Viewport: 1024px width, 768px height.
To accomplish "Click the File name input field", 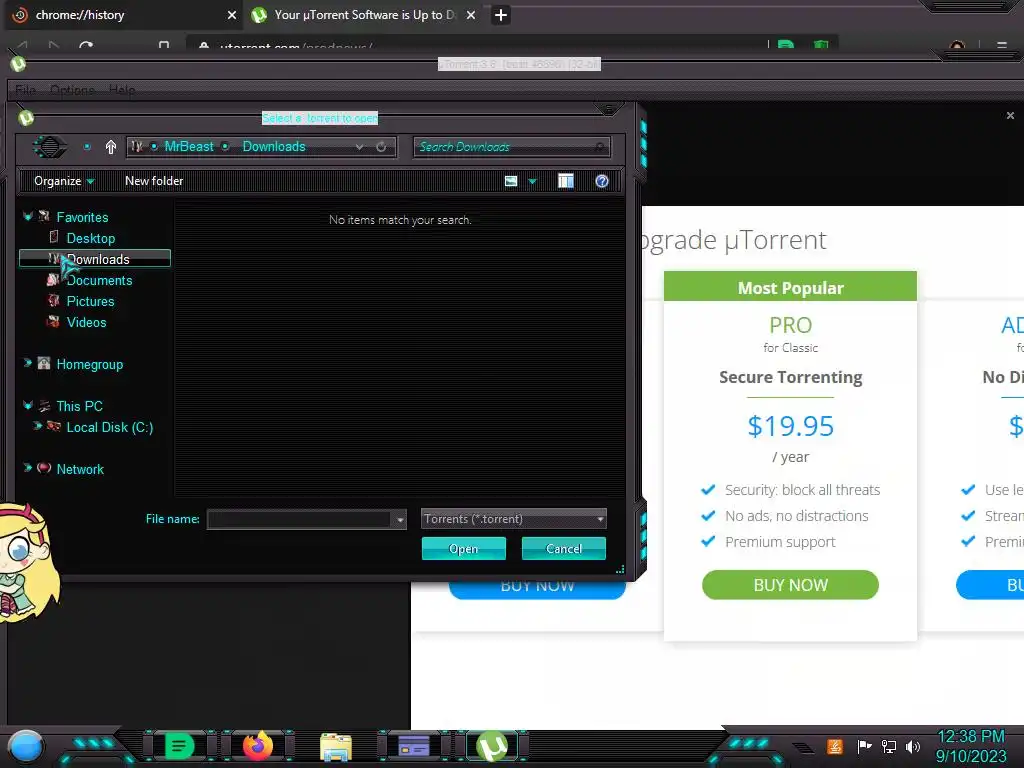I will pos(300,519).
